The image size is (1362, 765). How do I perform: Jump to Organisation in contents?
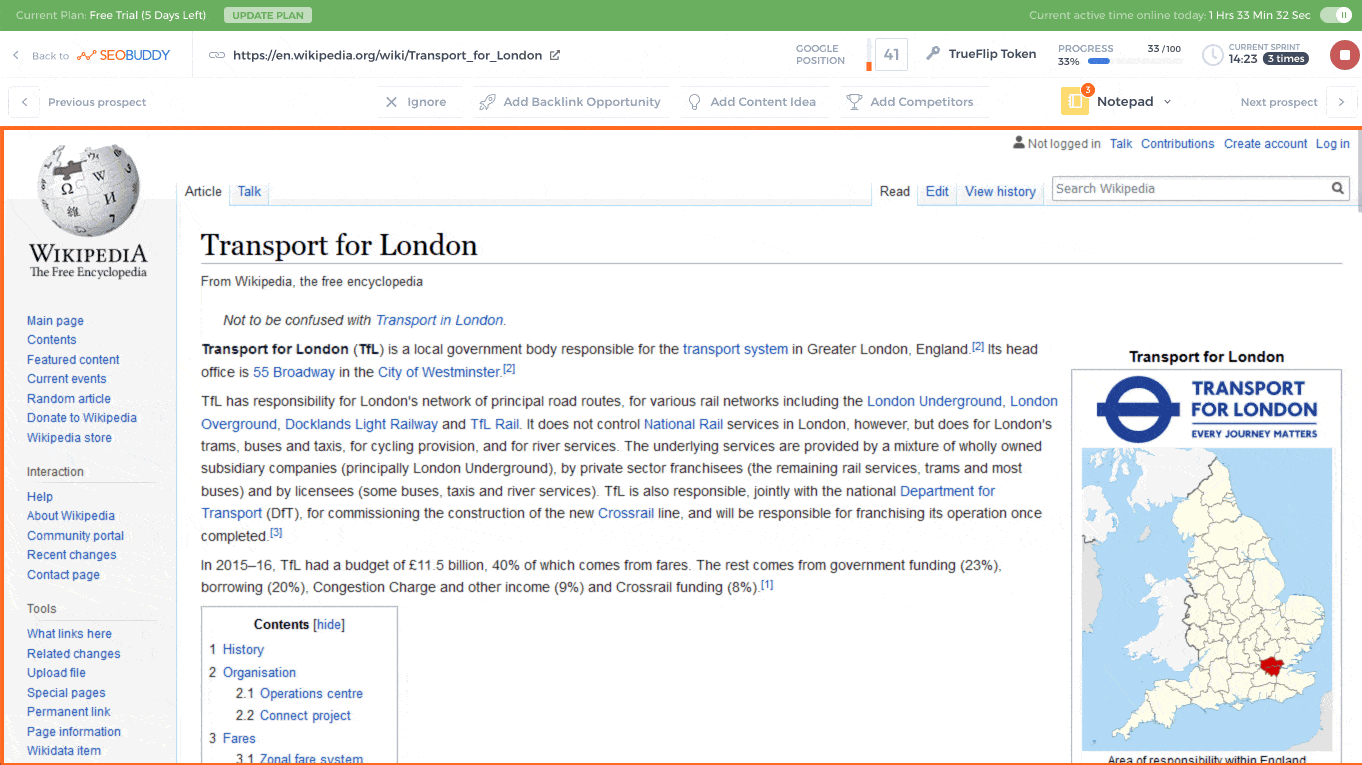[x=259, y=672]
